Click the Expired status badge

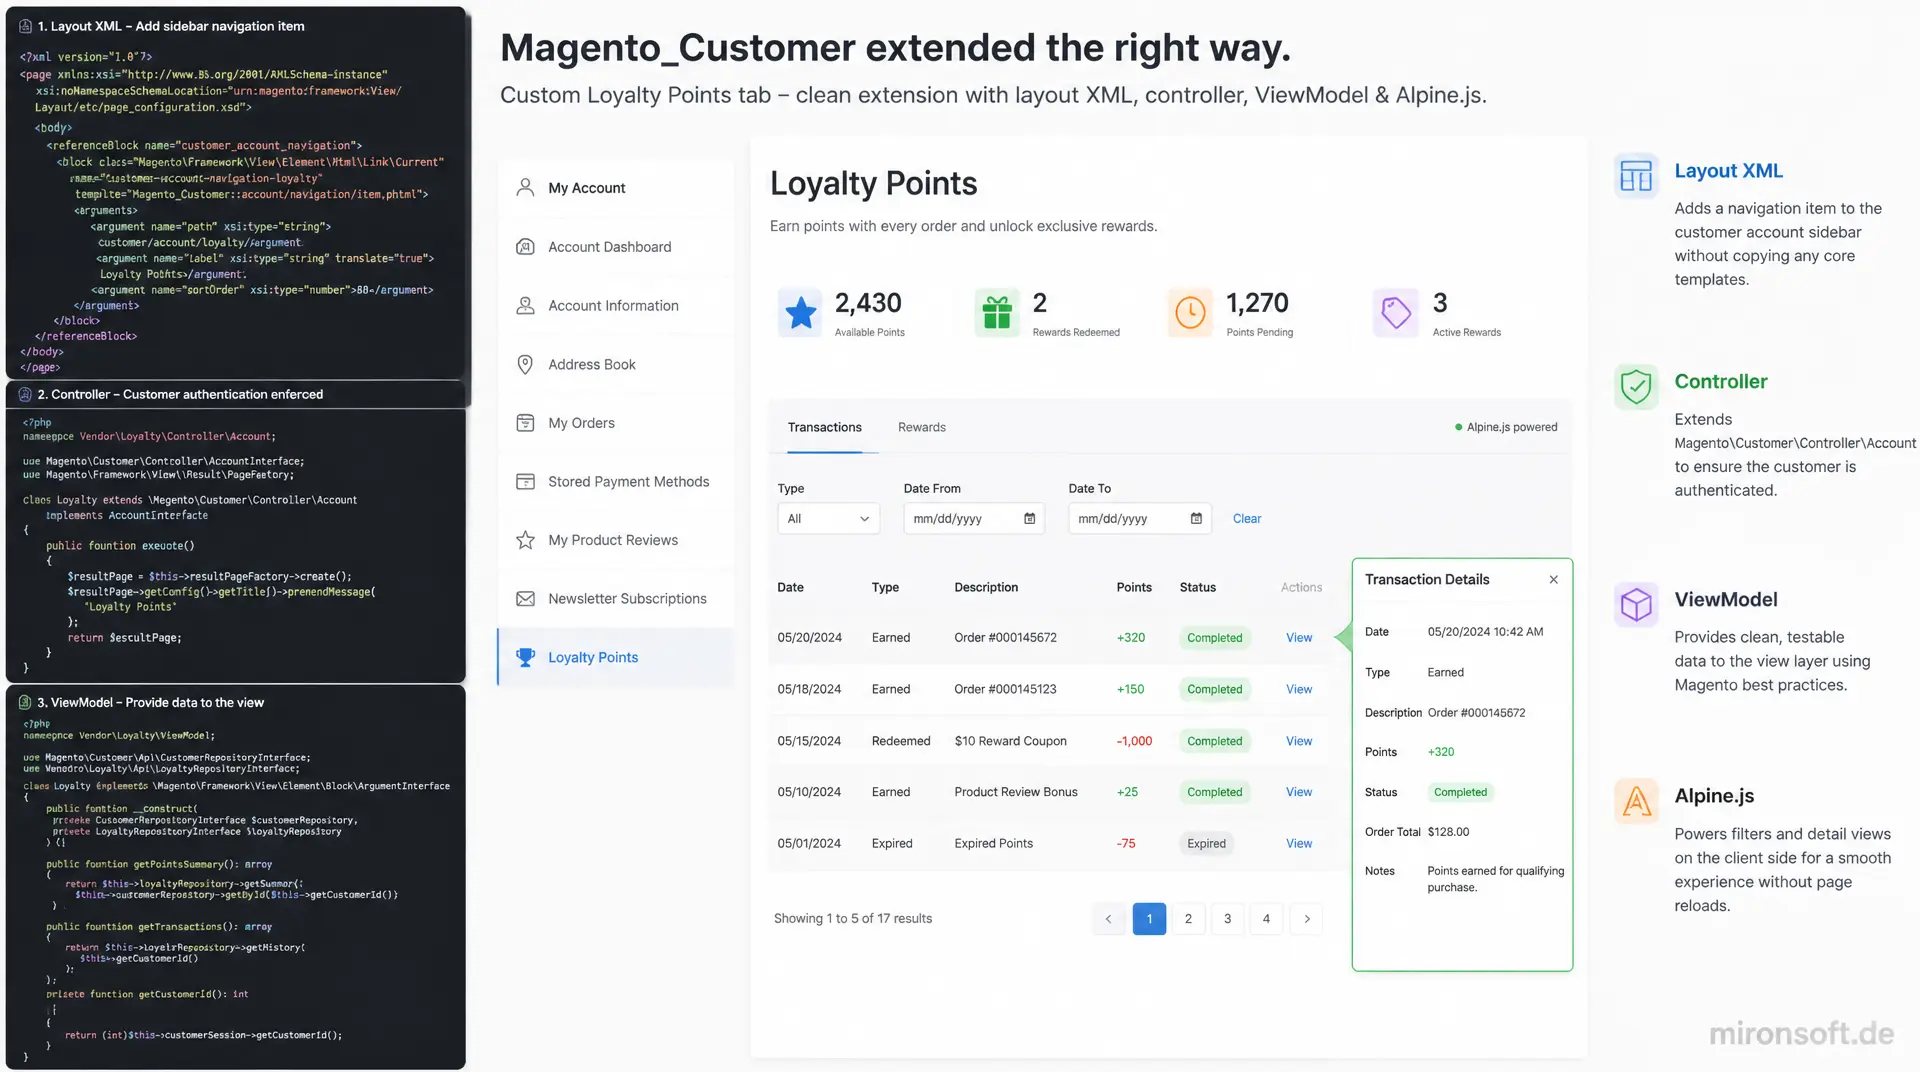[x=1206, y=843]
